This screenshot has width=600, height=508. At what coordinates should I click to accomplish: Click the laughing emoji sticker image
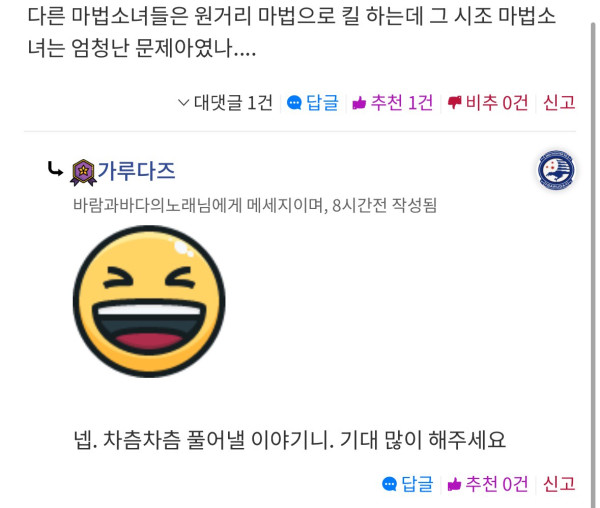pos(149,301)
